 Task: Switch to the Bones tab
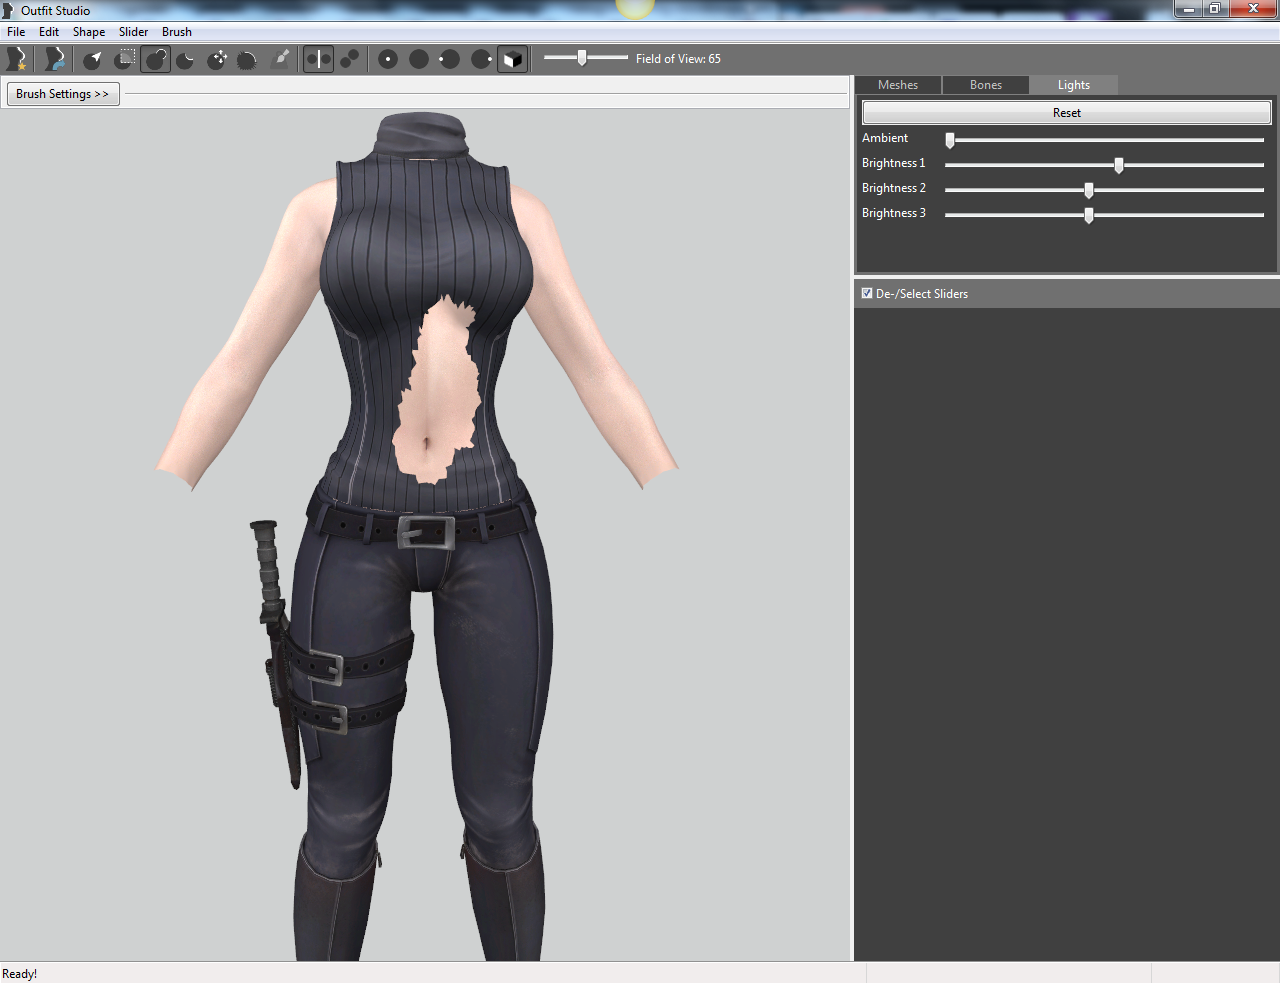pyautogui.click(x=986, y=85)
